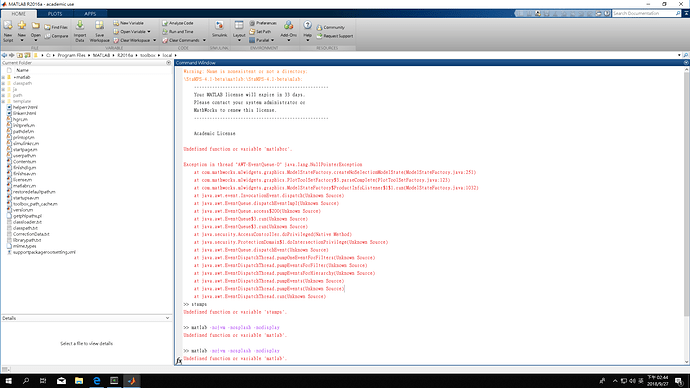Open the Clear Workspace dropdown arrow

click(x=154, y=40)
